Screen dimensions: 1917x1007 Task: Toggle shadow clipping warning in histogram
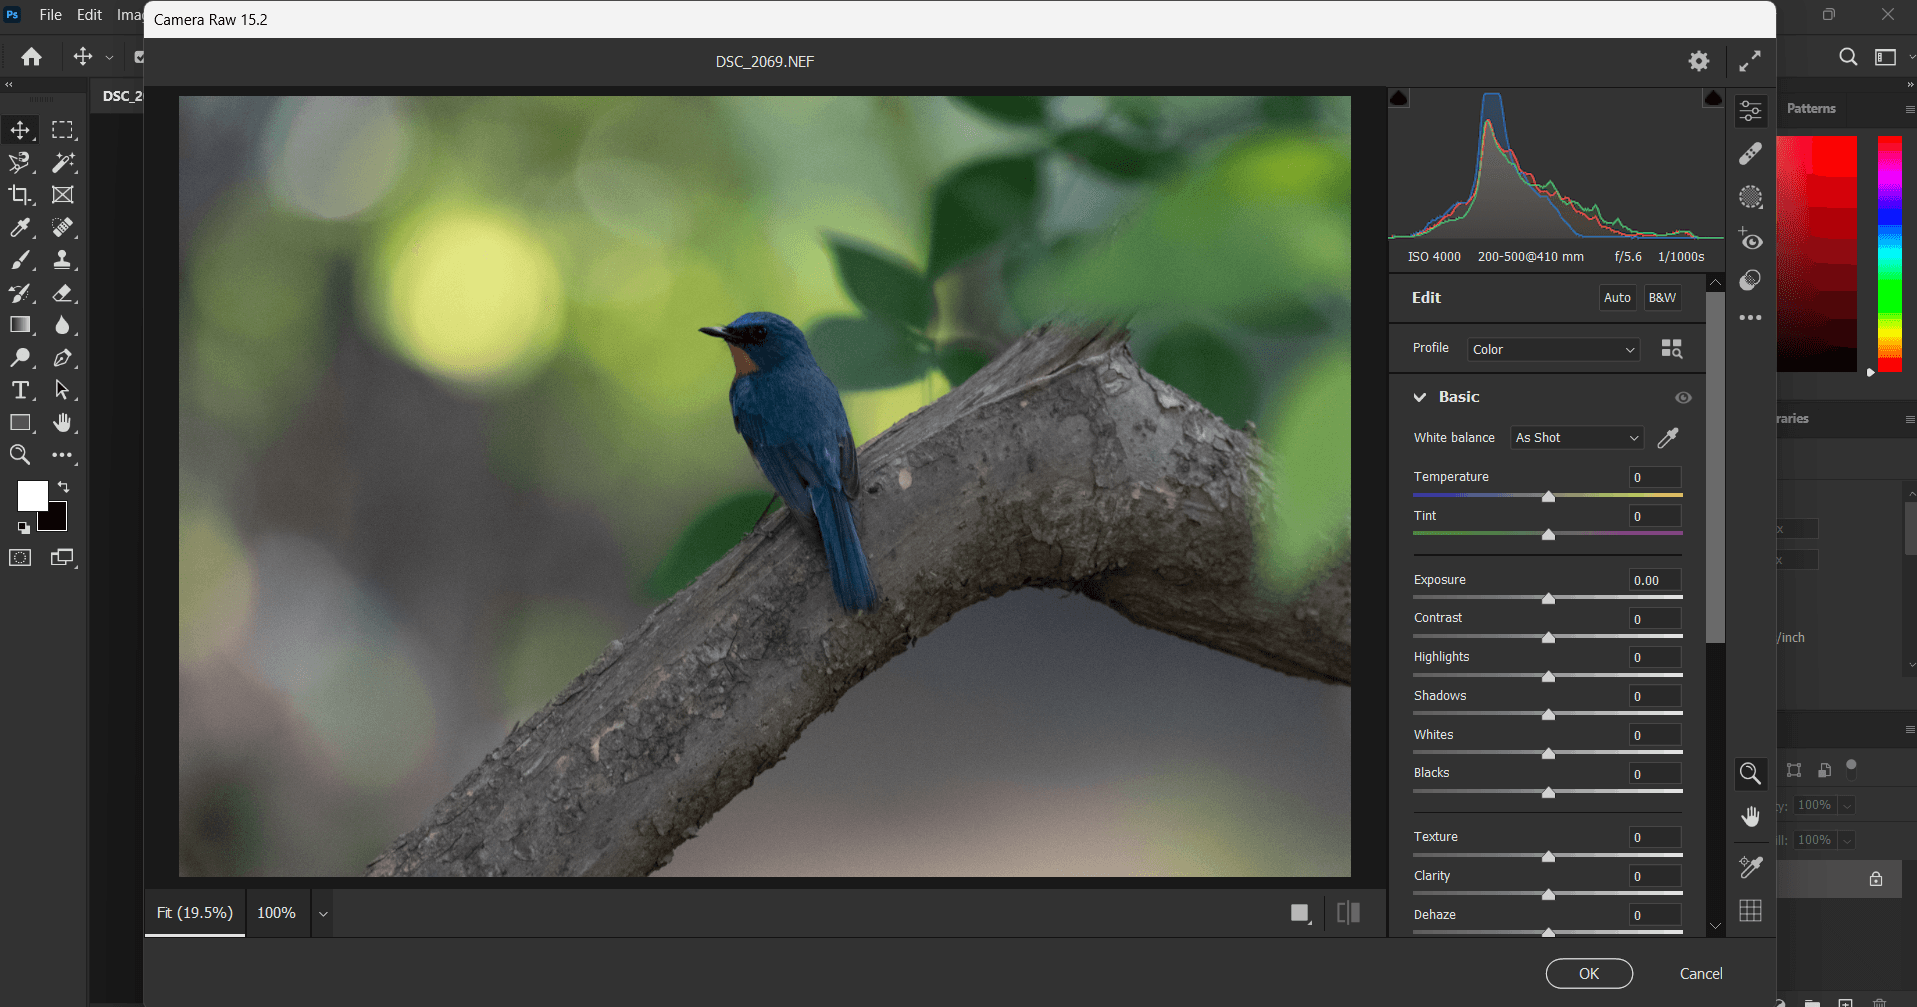[x=1399, y=98]
